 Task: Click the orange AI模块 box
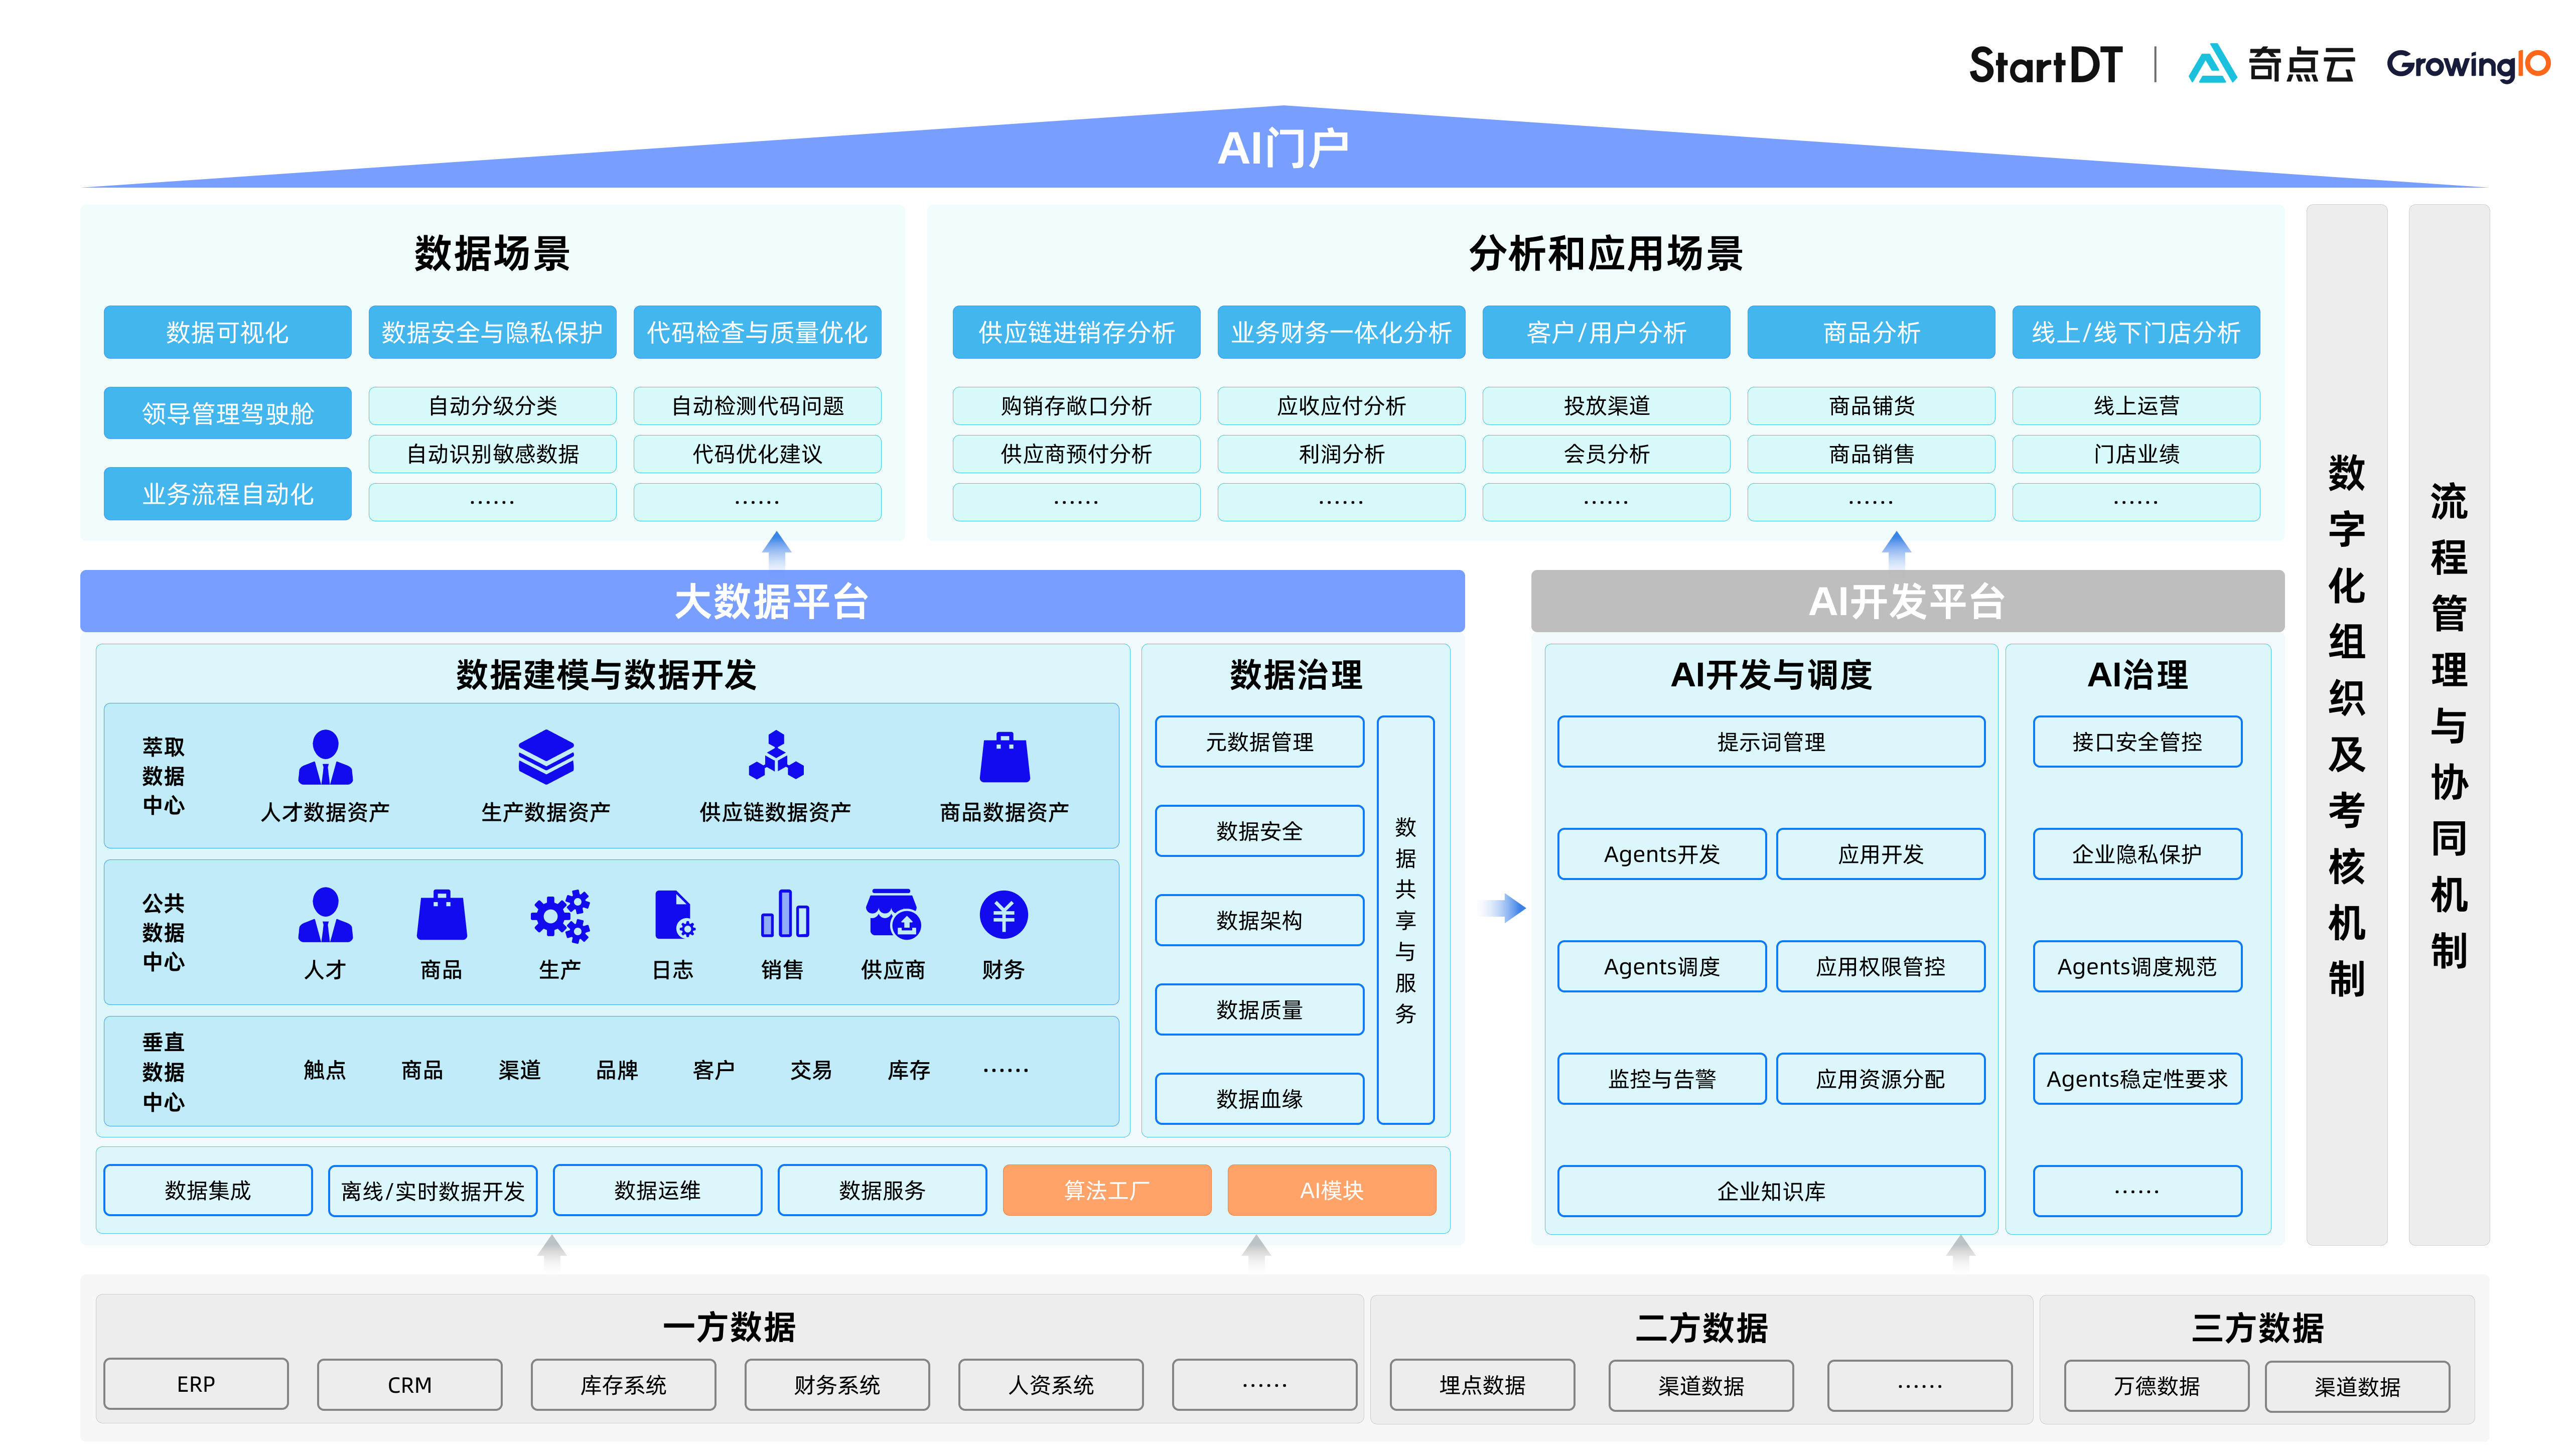(1331, 1190)
